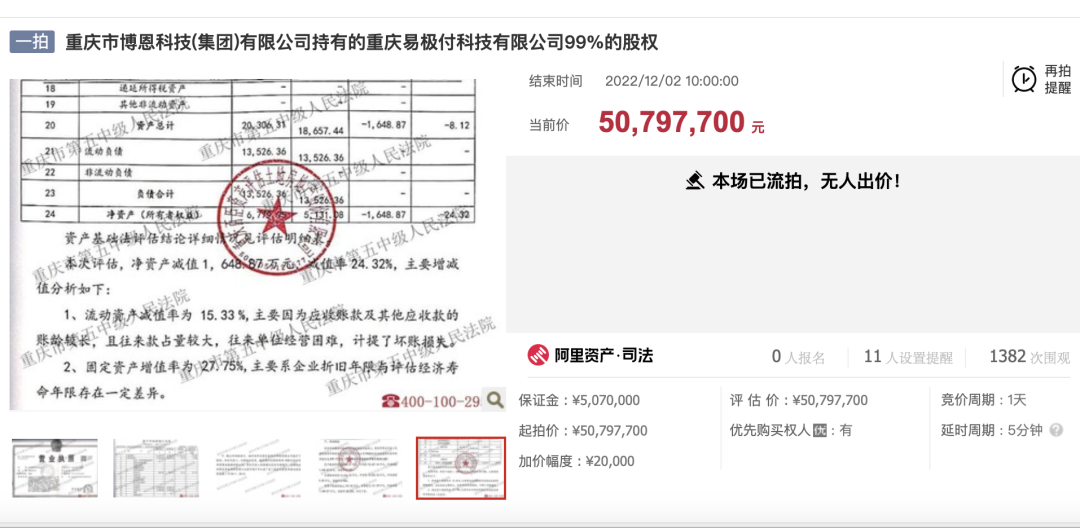Click the alarm clock re-auction reminder icon
This screenshot has width=1080, height=528.
pyautogui.click(x=1024, y=79)
